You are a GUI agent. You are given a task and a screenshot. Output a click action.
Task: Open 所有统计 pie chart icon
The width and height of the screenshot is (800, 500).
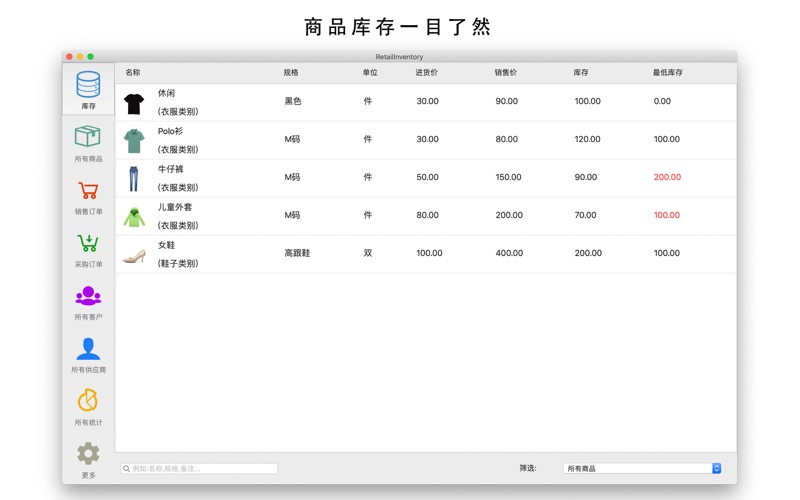88,402
